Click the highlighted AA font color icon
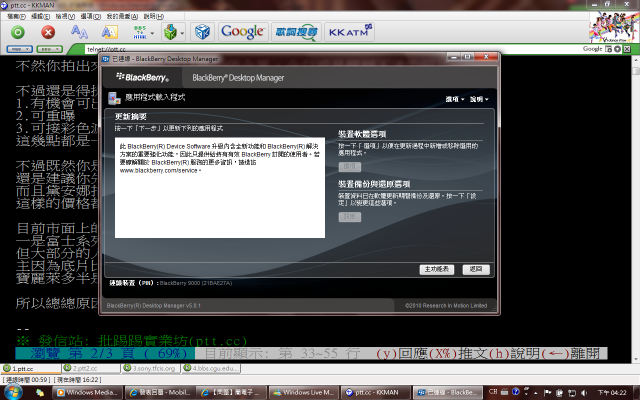Viewport: 640px width, 400px height. coord(109,32)
